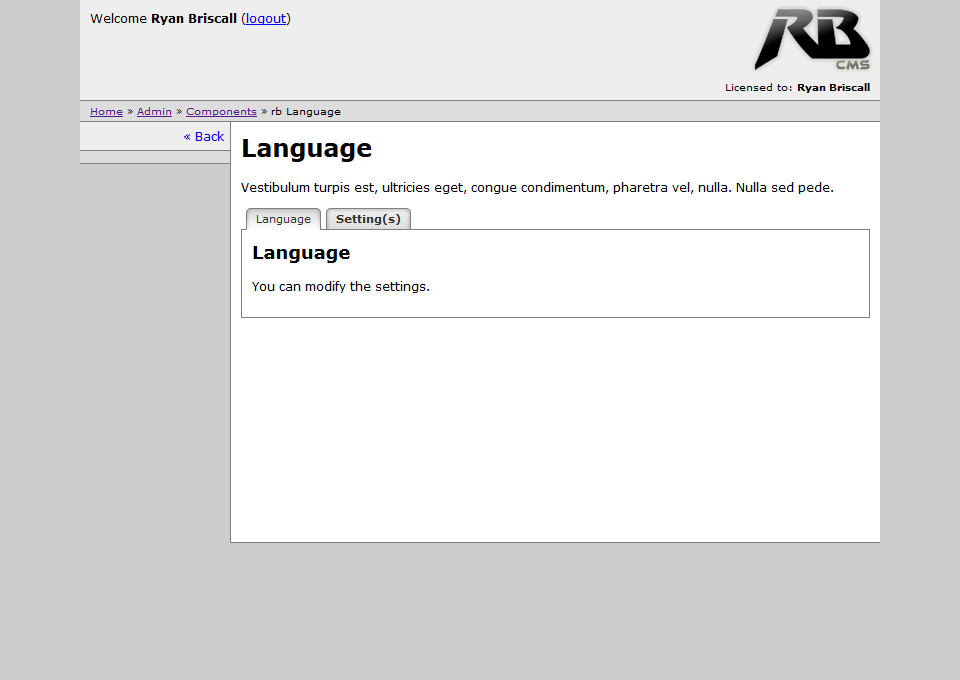
Task: Open the Admin breadcrumb link
Action: 154,112
